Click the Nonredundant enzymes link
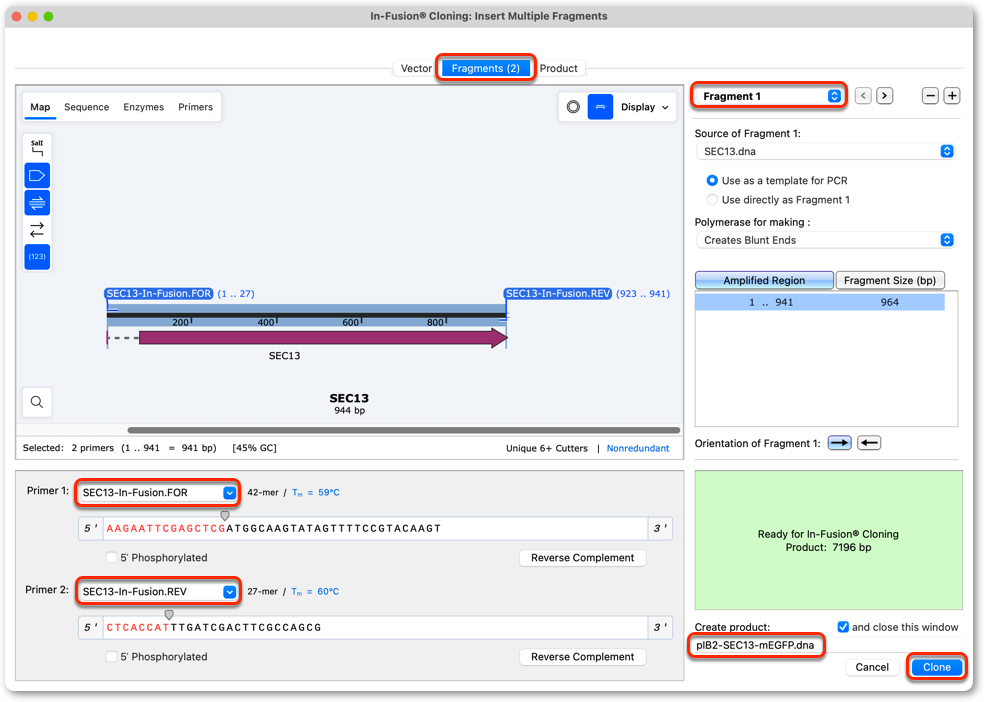Screen dimensions: 984x702 pos(638,449)
